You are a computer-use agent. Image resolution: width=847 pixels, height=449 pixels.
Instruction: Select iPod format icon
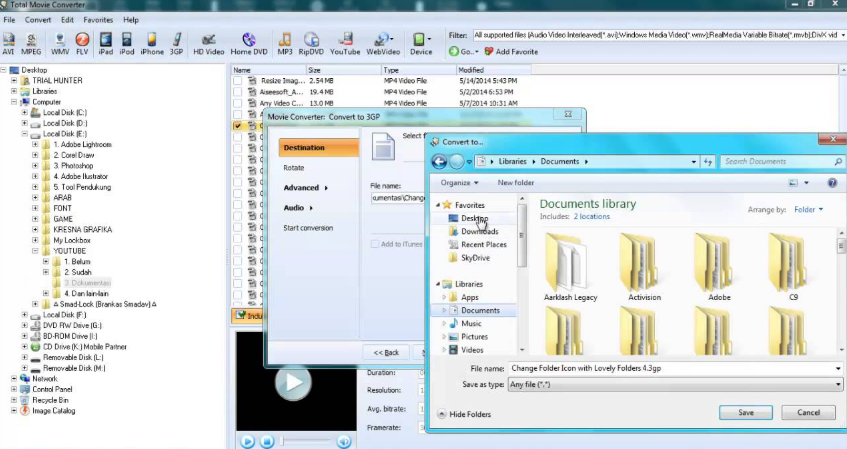coord(126,44)
